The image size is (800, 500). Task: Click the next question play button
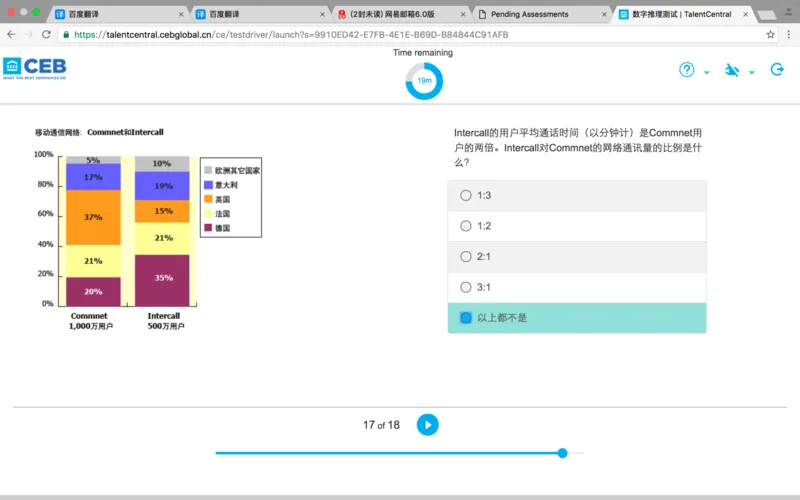(428, 424)
